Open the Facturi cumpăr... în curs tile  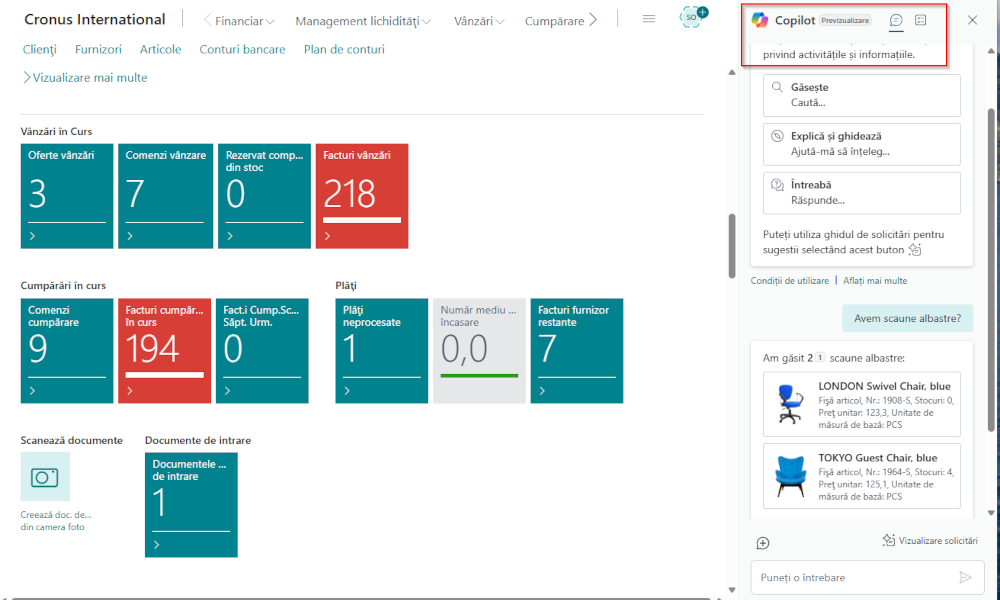tap(165, 351)
